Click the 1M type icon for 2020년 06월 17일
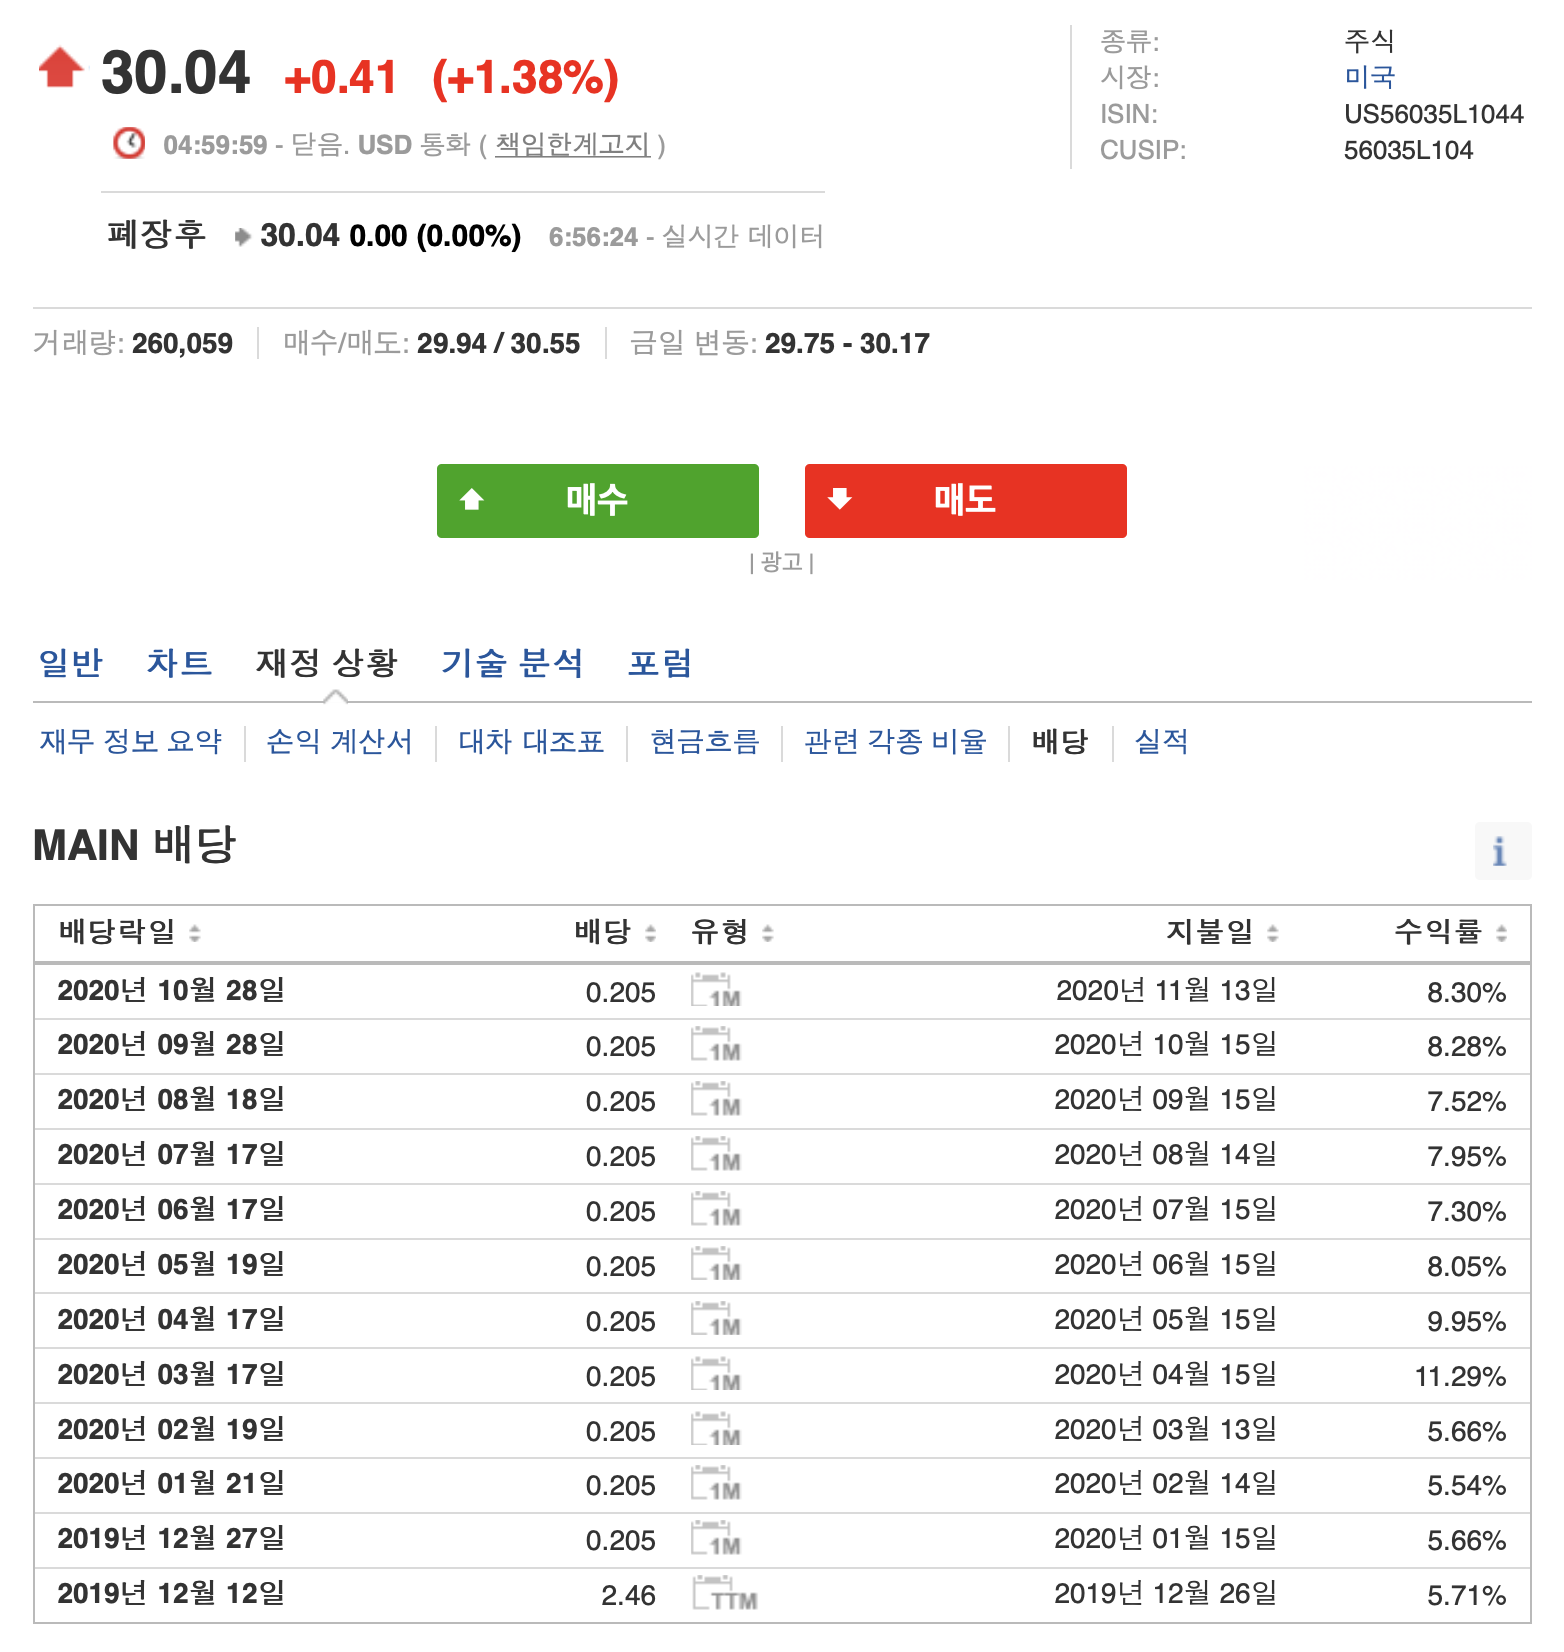1564x1652 pixels. 716,1210
